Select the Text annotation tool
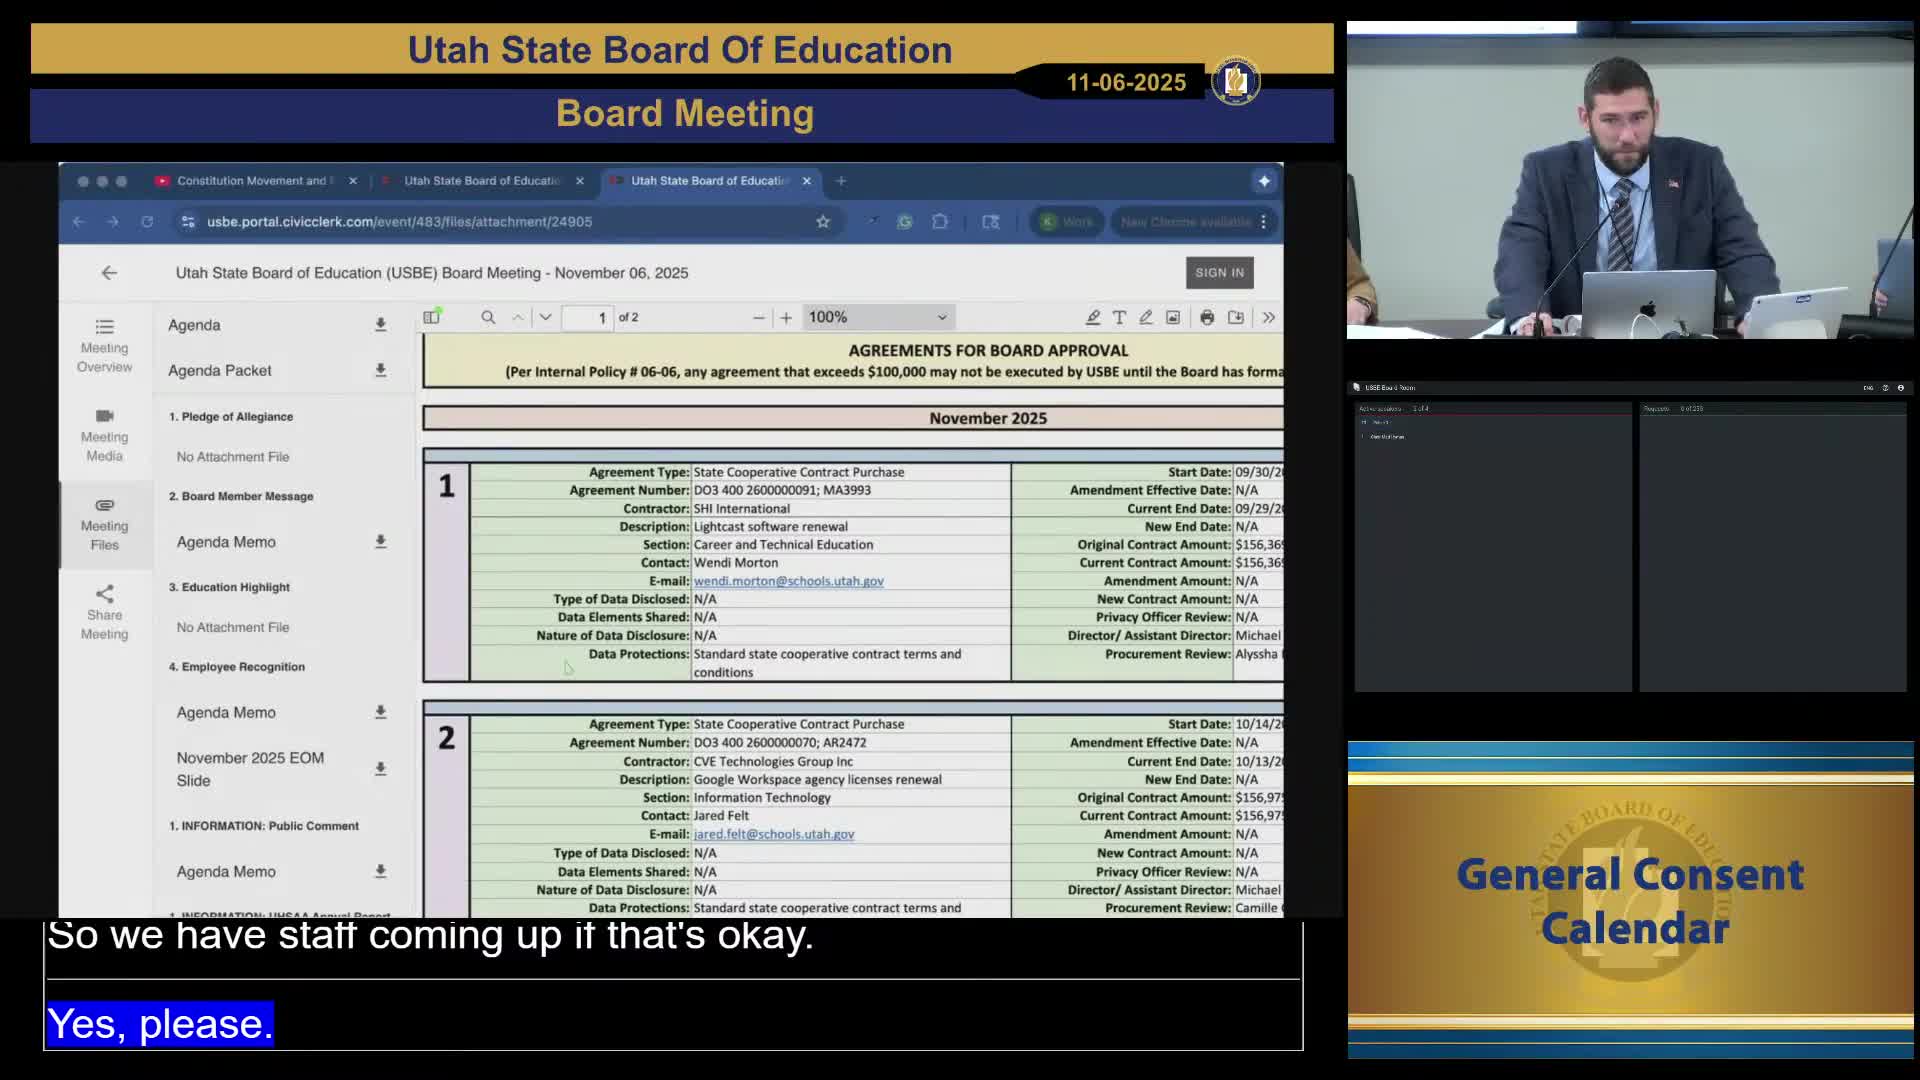1920x1080 pixels. click(1119, 317)
